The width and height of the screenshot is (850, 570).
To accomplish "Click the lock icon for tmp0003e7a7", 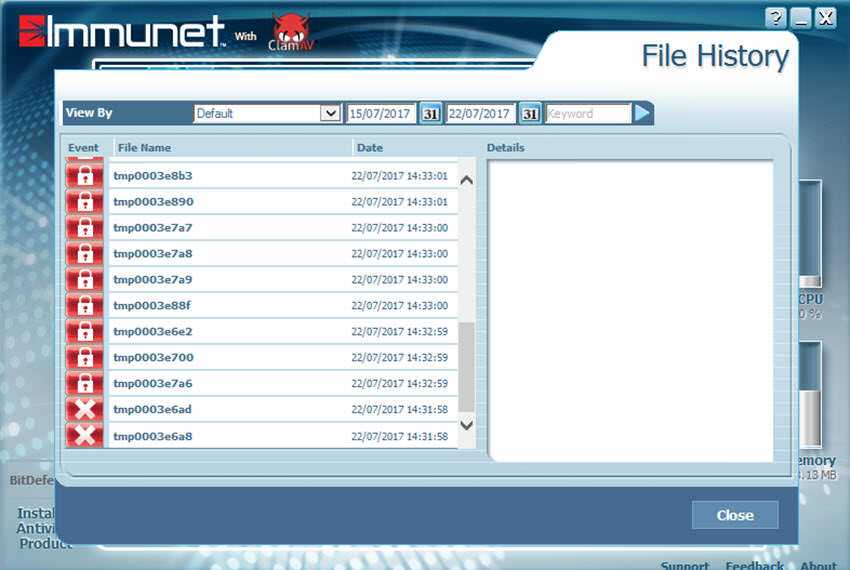I will (x=85, y=228).
